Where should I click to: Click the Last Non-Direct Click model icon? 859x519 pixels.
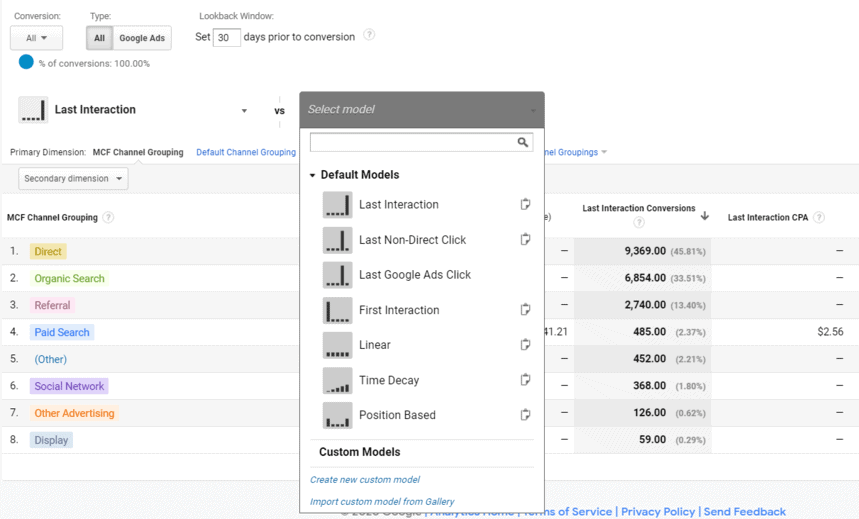coord(337,240)
